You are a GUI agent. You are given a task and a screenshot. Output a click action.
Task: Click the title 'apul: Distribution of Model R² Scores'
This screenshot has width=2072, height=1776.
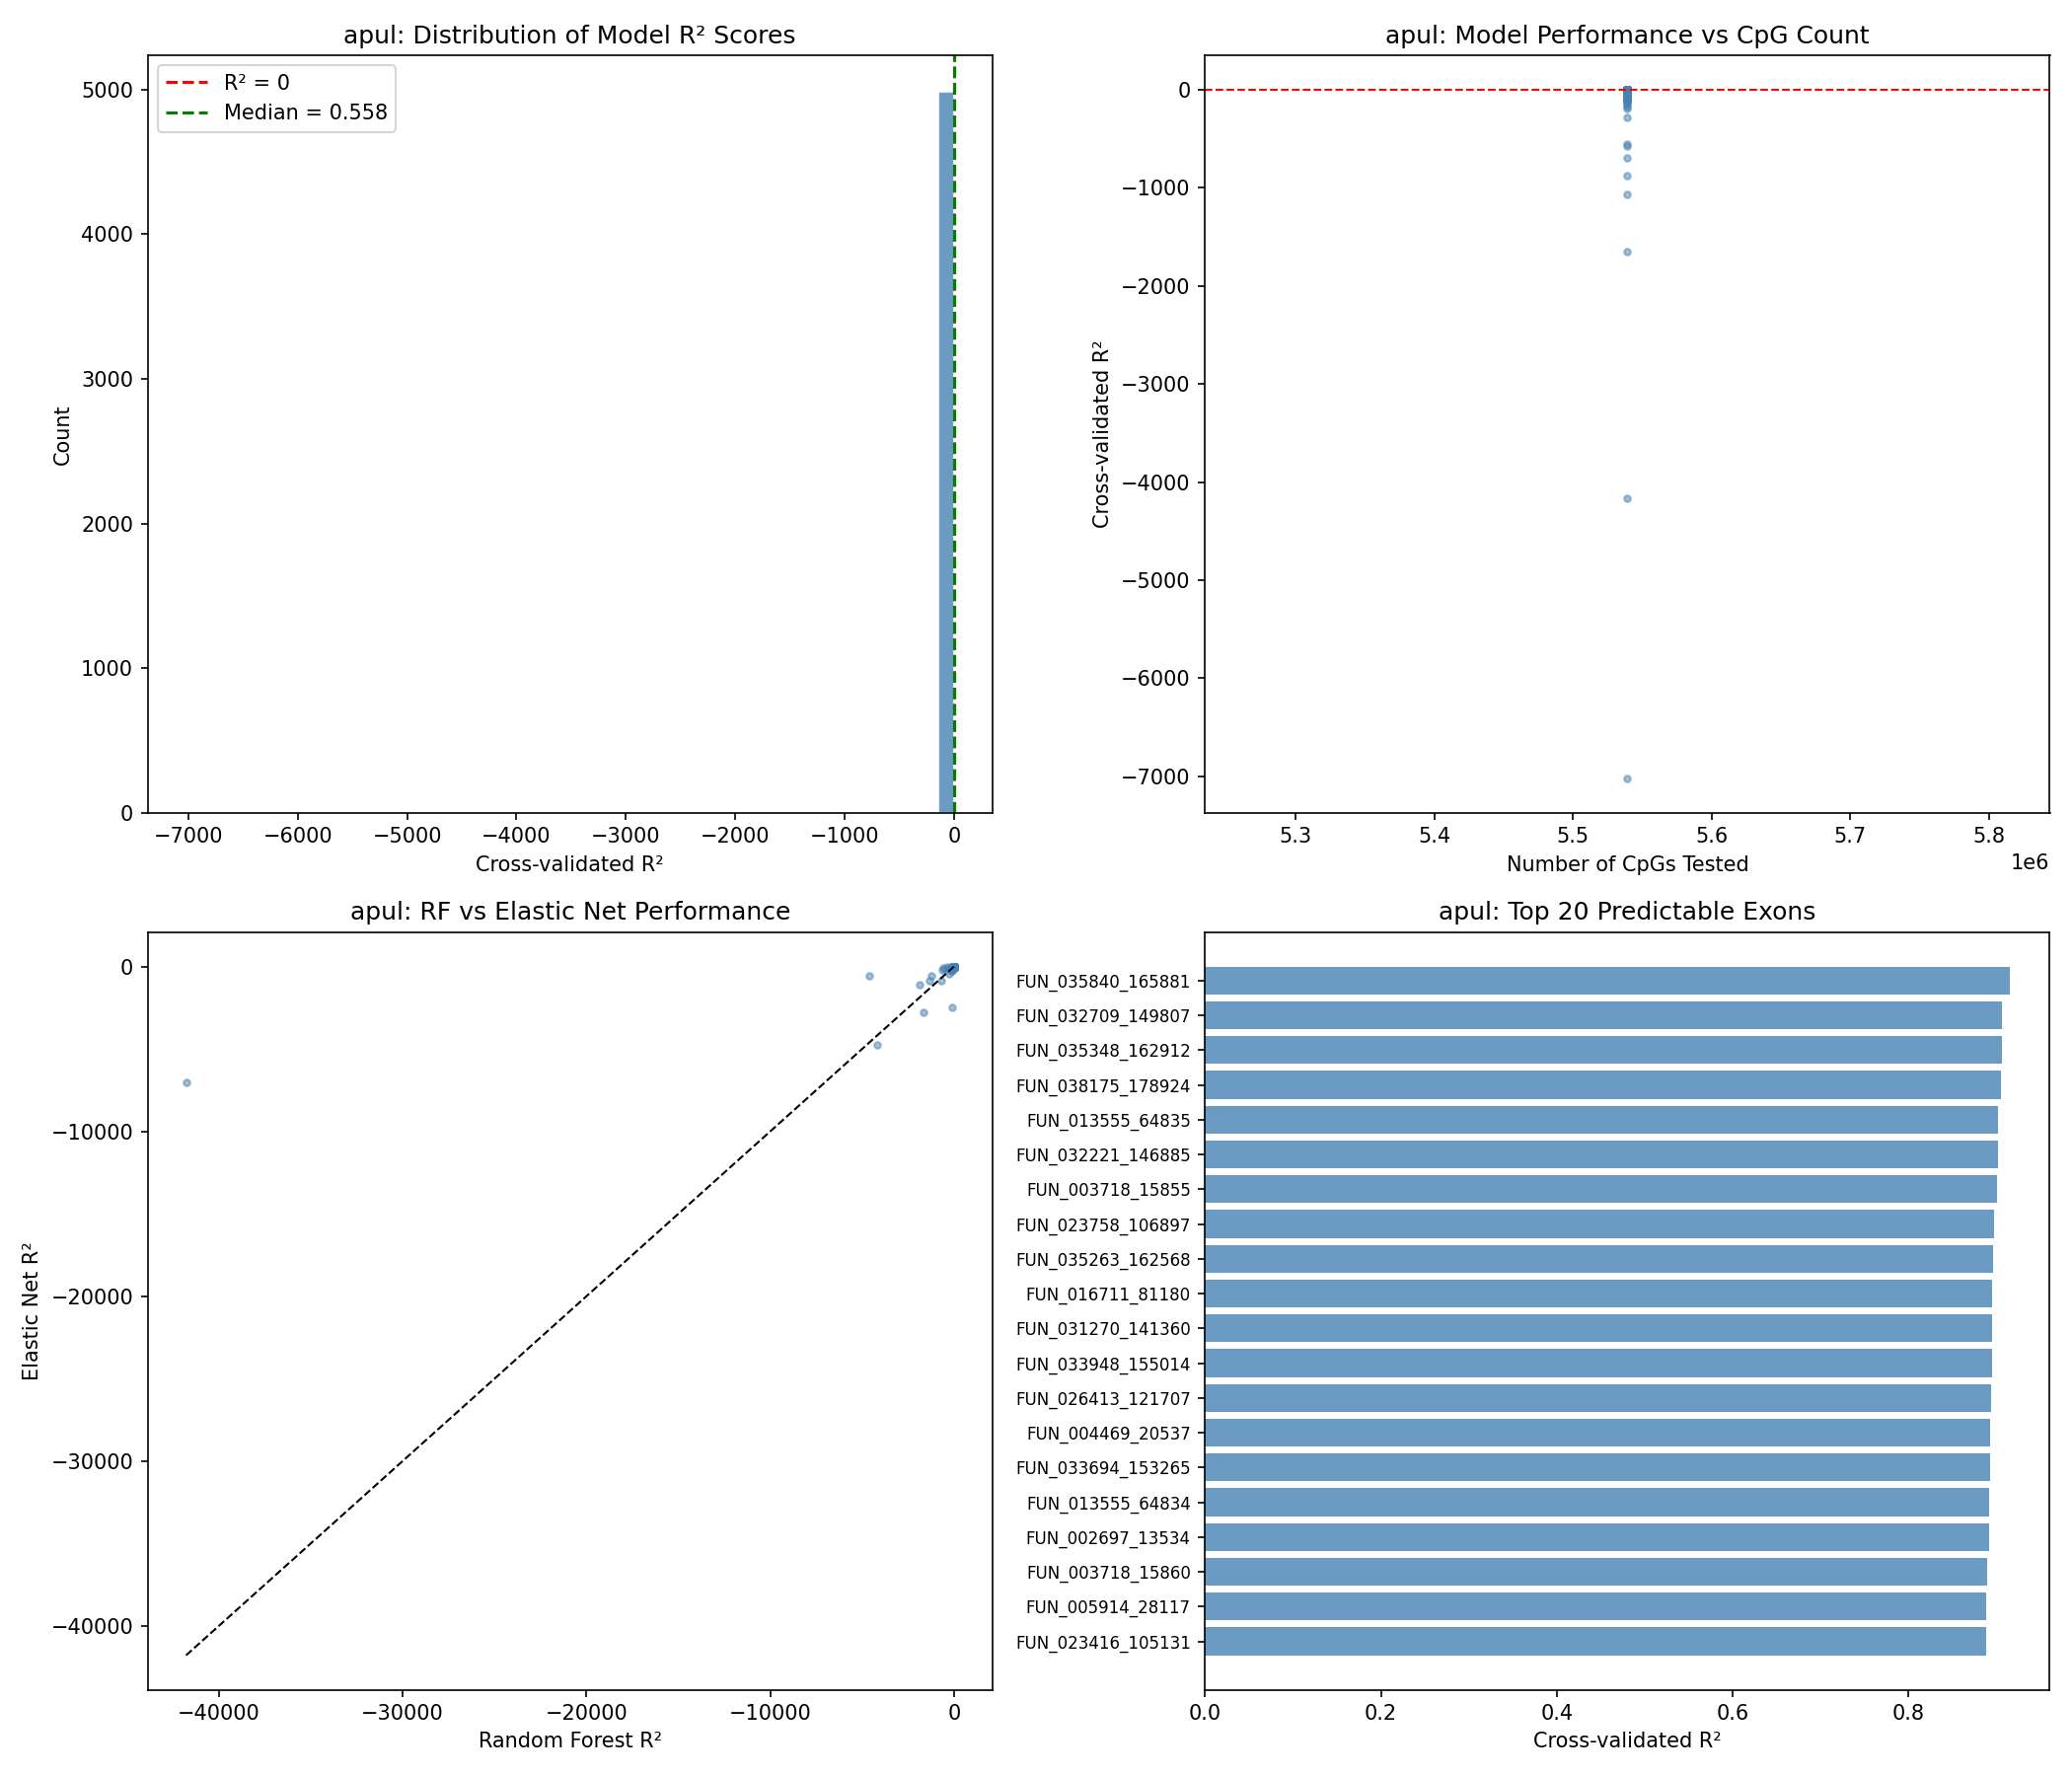click(x=569, y=35)
